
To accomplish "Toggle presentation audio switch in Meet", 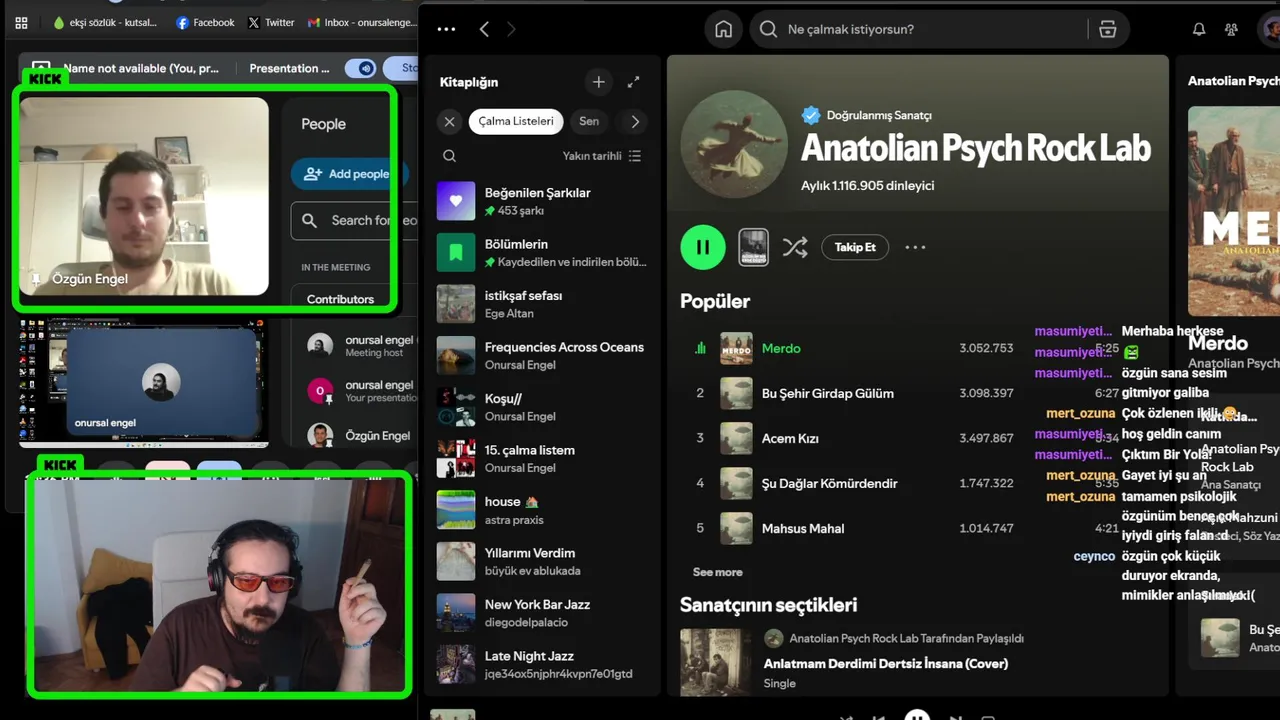I will click(360, 68).
